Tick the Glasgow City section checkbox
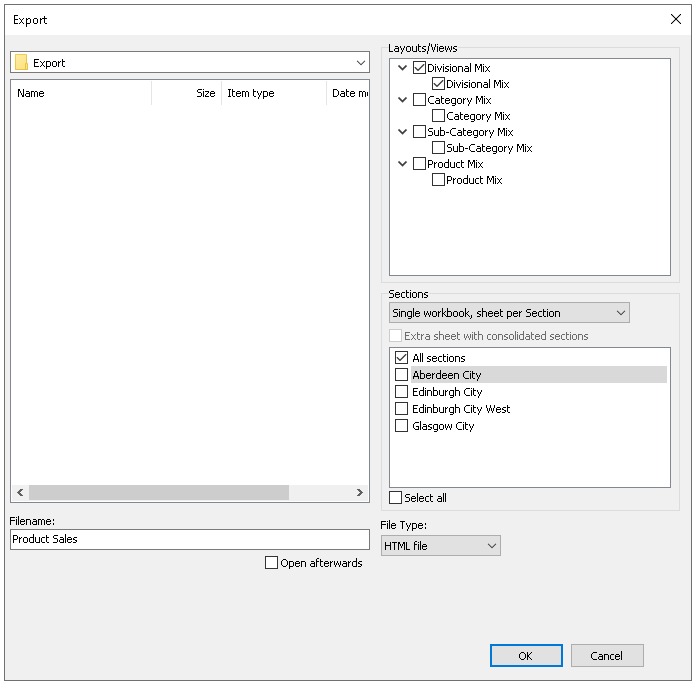This screenshot has width=700, height=687. [401, 426]
